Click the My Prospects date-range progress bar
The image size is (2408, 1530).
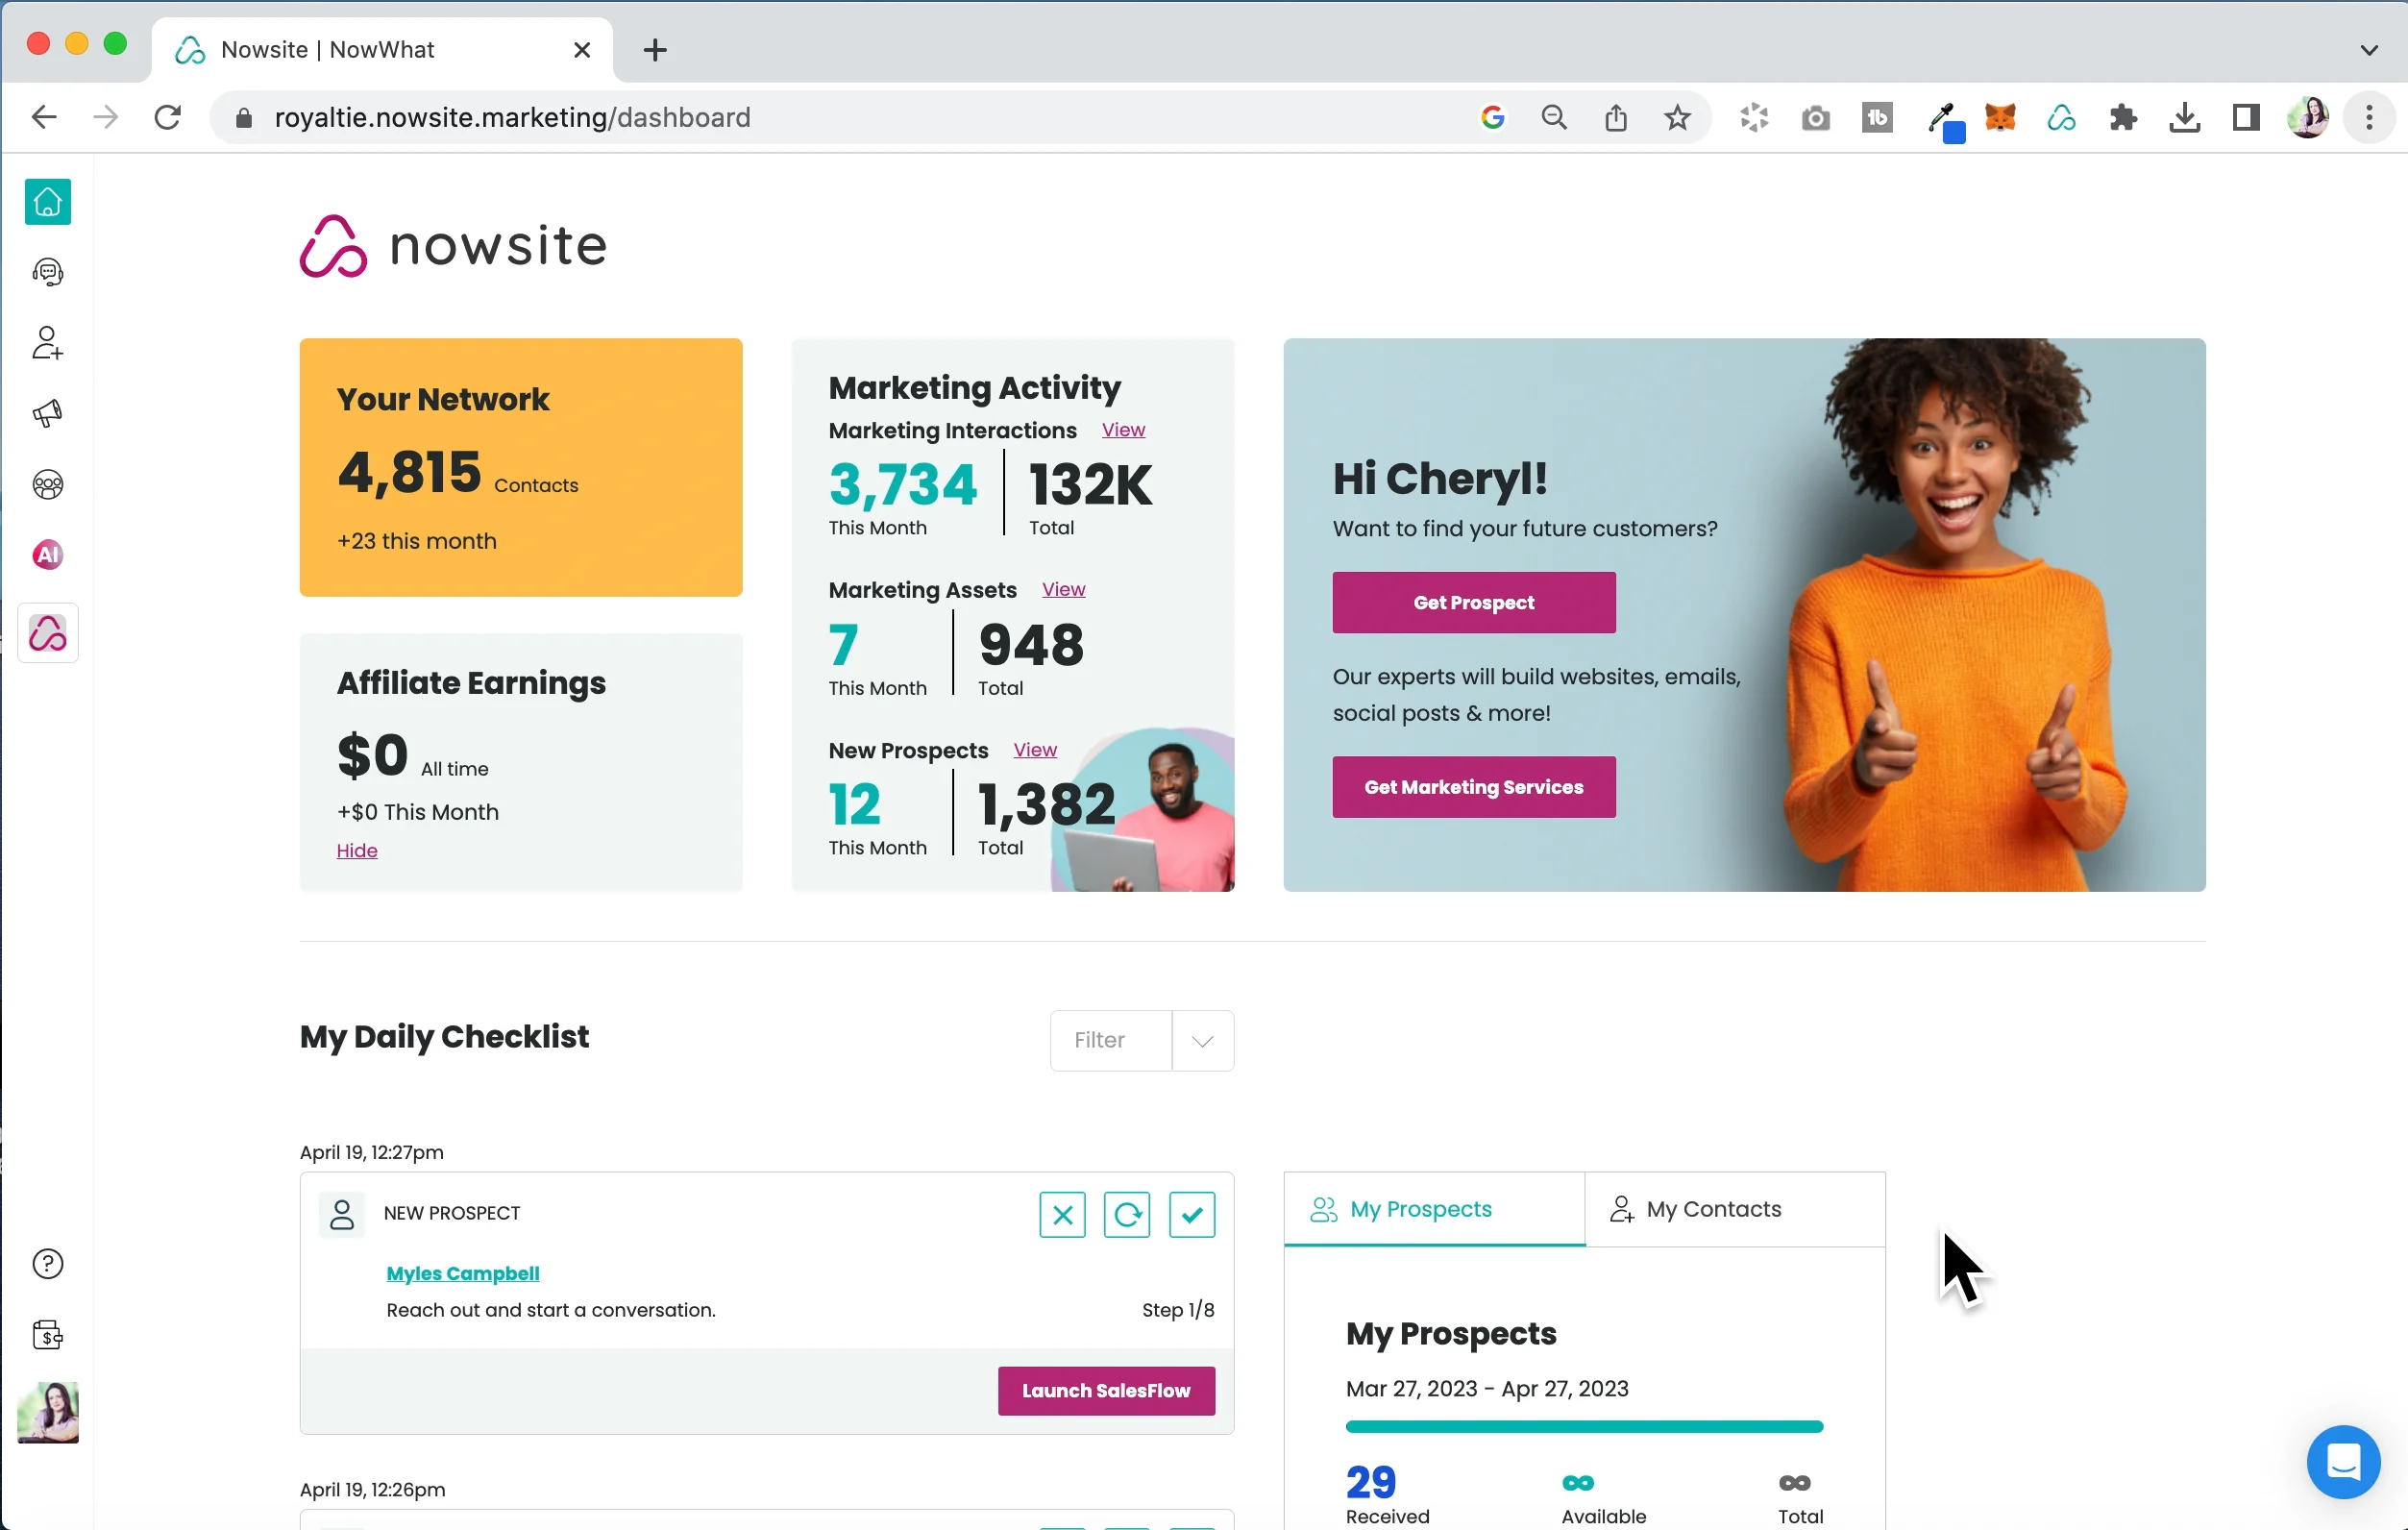click(x=1584, y=1427)
